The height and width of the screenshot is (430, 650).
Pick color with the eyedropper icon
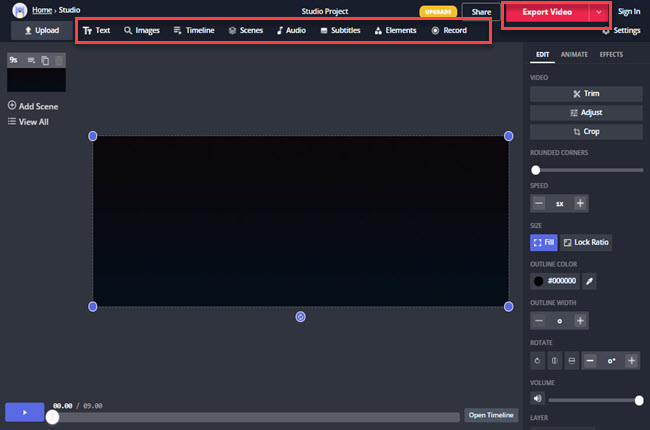click(589, 281)
